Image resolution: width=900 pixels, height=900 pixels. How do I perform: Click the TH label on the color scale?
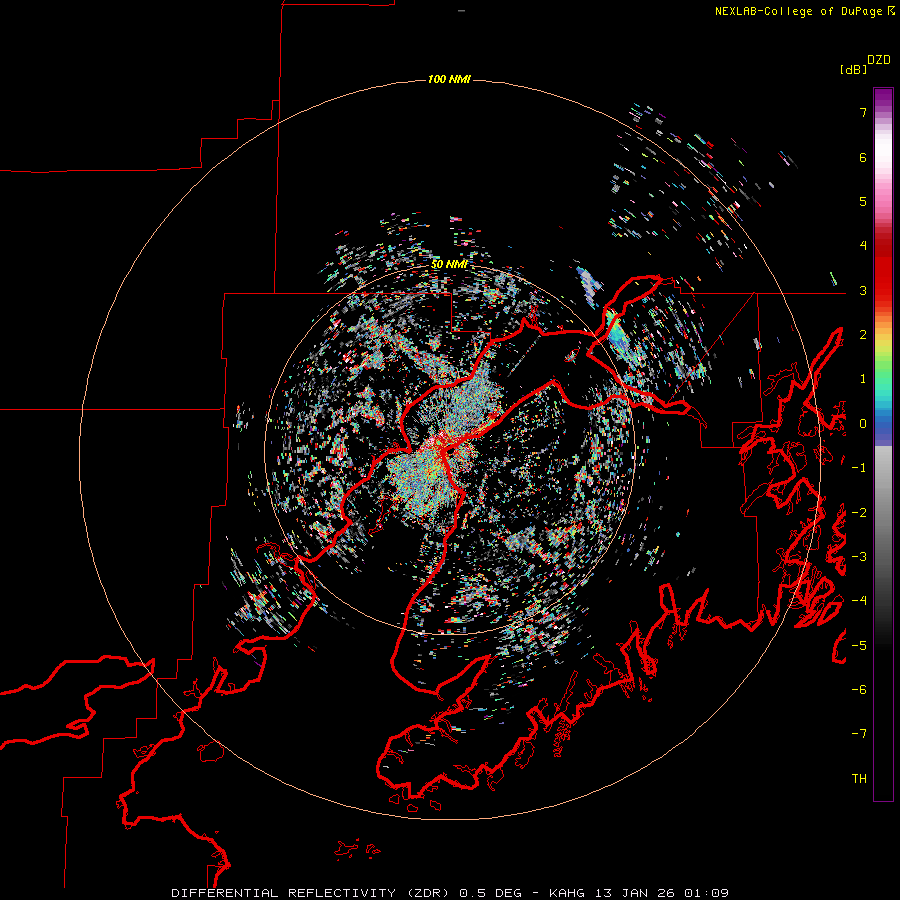coord(859,779)
